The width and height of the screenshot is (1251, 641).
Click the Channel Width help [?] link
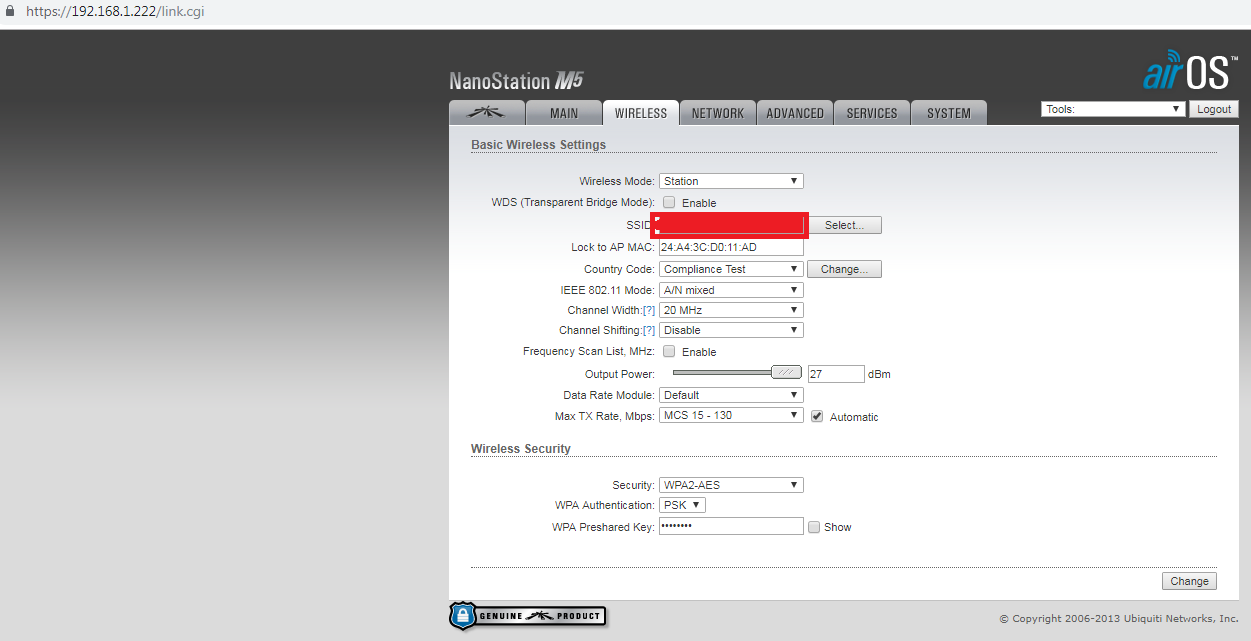[x=649, y=311]
